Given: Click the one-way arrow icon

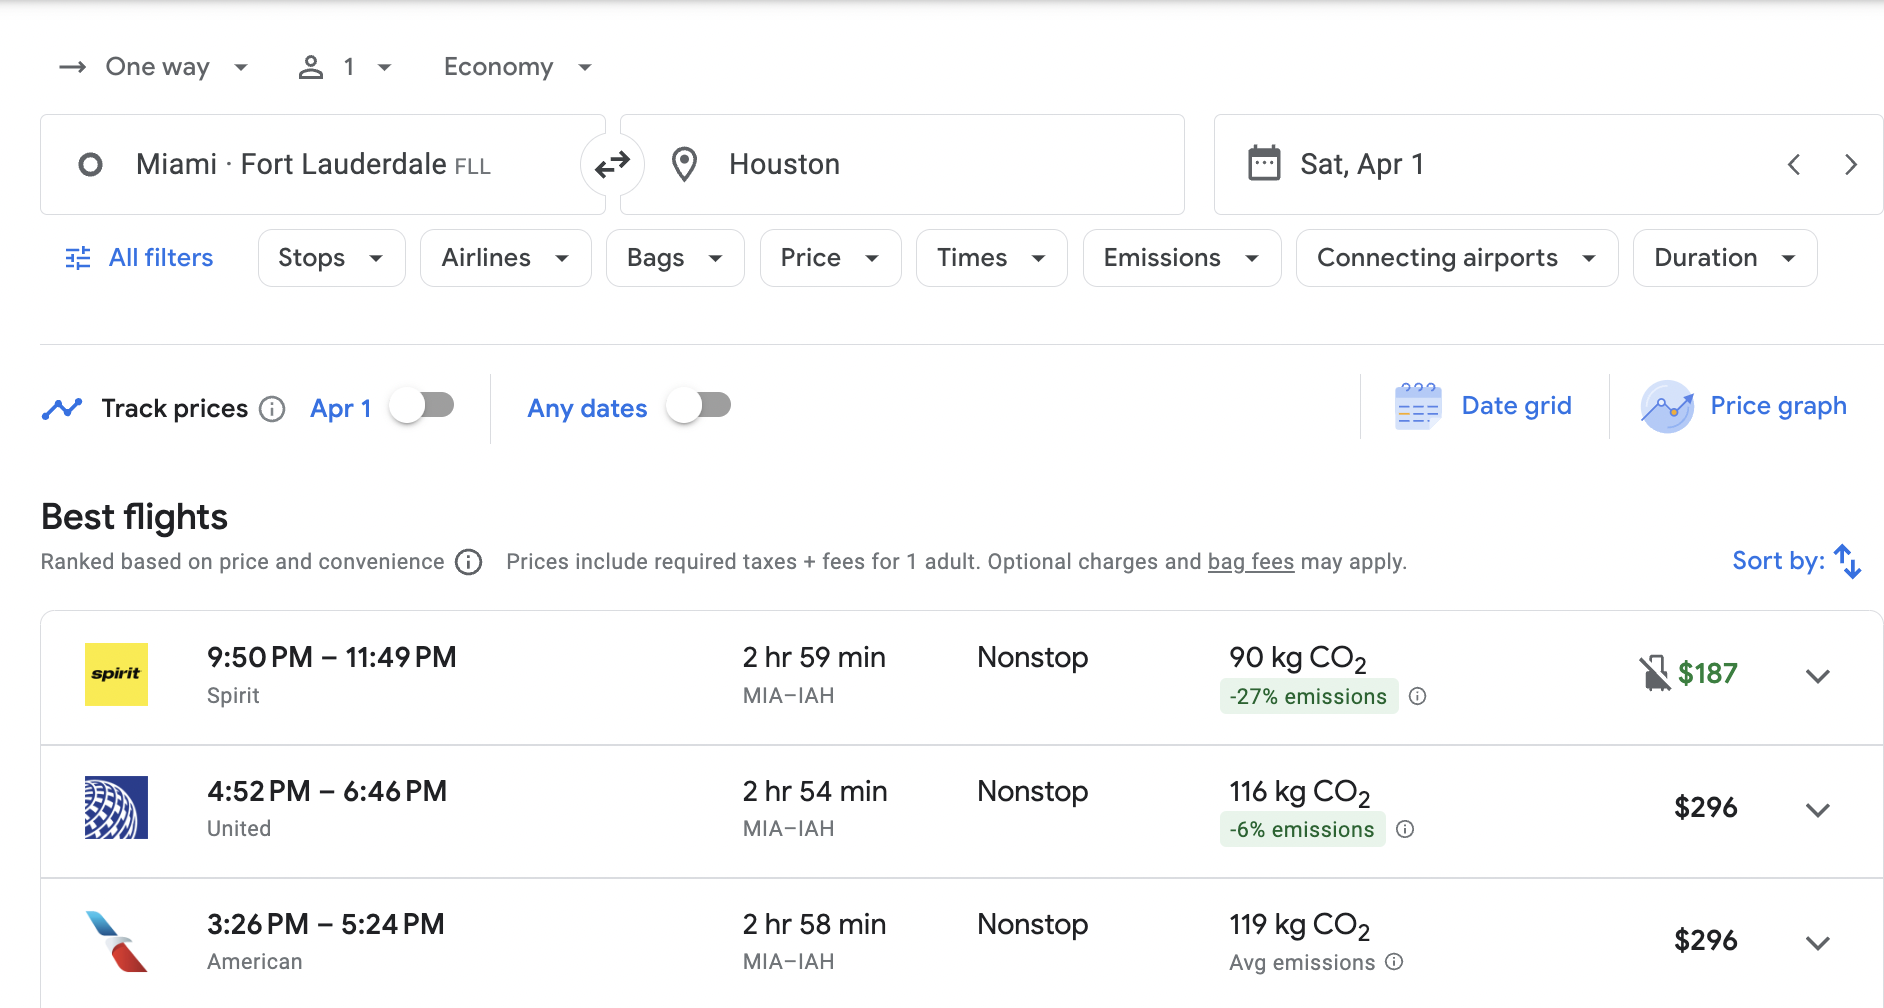Looking at the screenshot, I should [73, 67].
